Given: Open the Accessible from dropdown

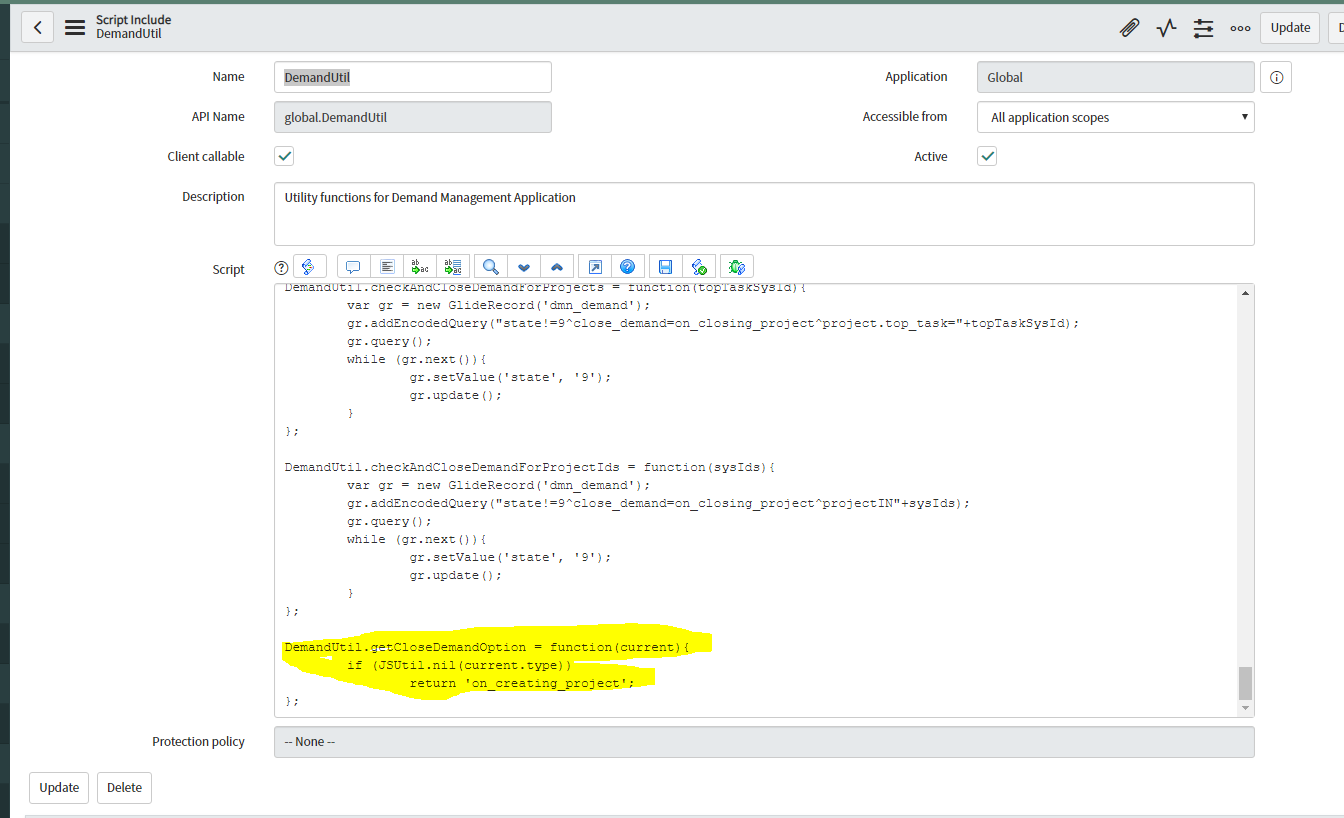Looking at the screenshot, I should click(1115, 117).
